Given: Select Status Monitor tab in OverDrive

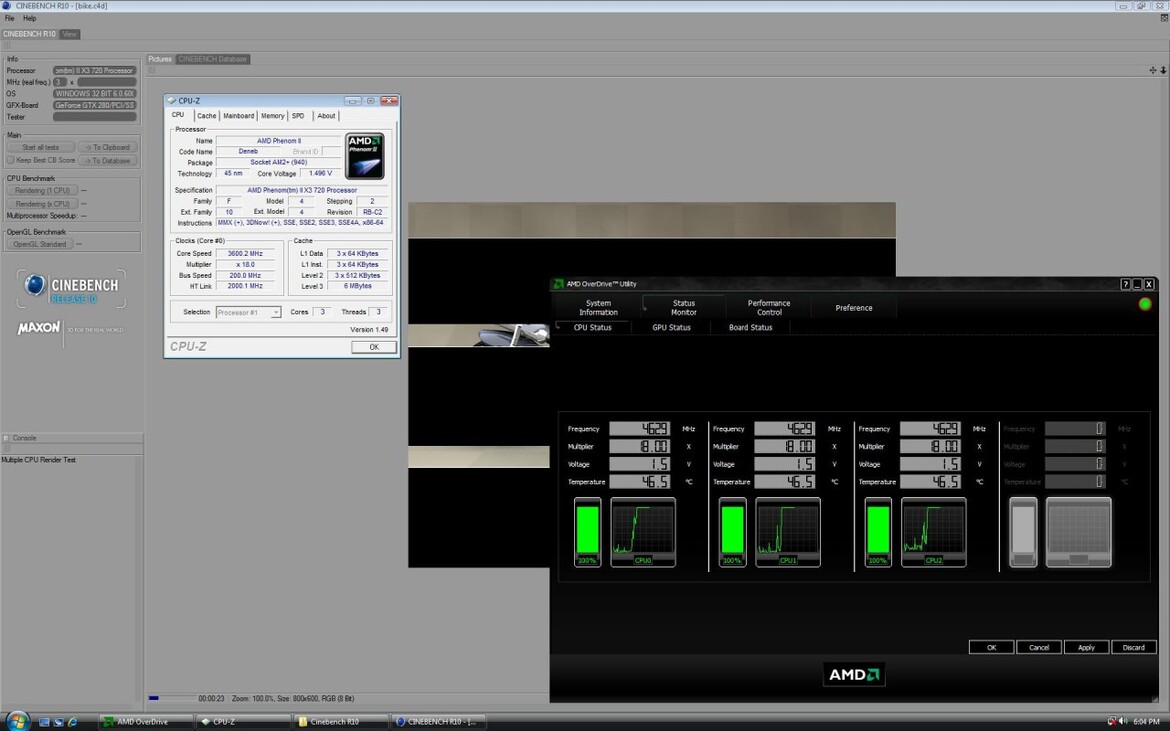Looking at the screenshot, I should pyautogui.click(x=683, y=307).
